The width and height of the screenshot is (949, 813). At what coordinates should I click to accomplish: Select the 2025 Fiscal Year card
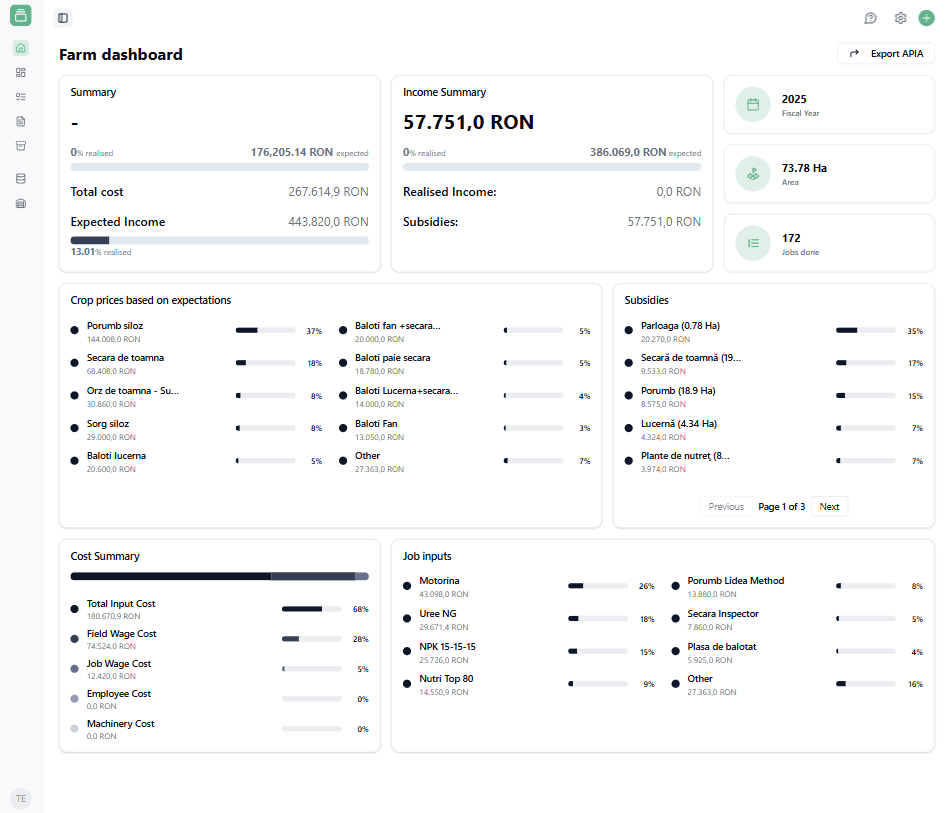point(829,104)
